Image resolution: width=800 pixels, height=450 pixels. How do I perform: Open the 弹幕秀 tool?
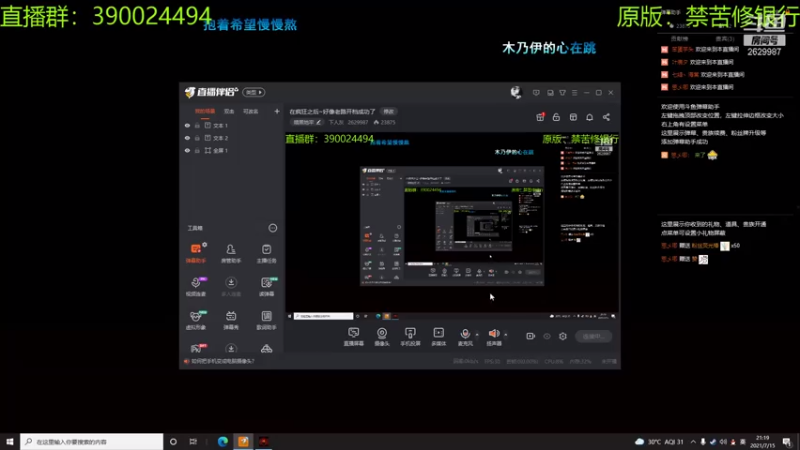pos(231,320)
